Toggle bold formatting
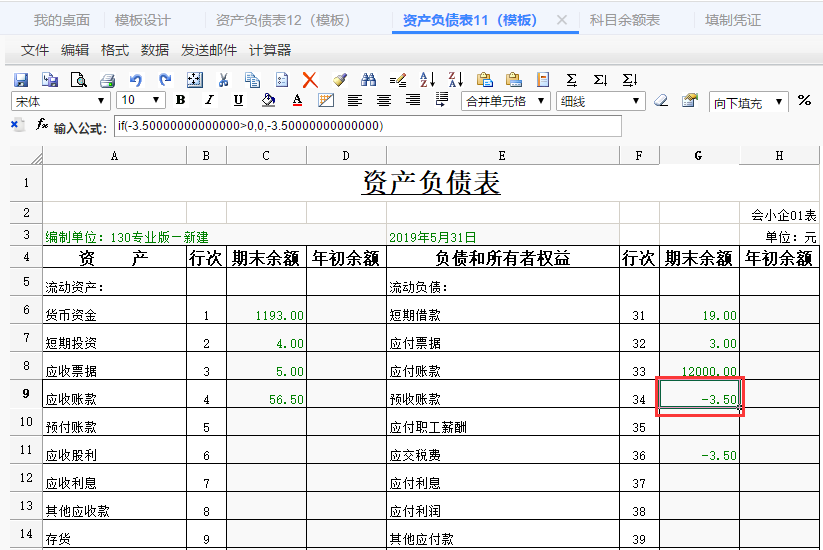Screen dimensions: 823x550 click(181, 101)
